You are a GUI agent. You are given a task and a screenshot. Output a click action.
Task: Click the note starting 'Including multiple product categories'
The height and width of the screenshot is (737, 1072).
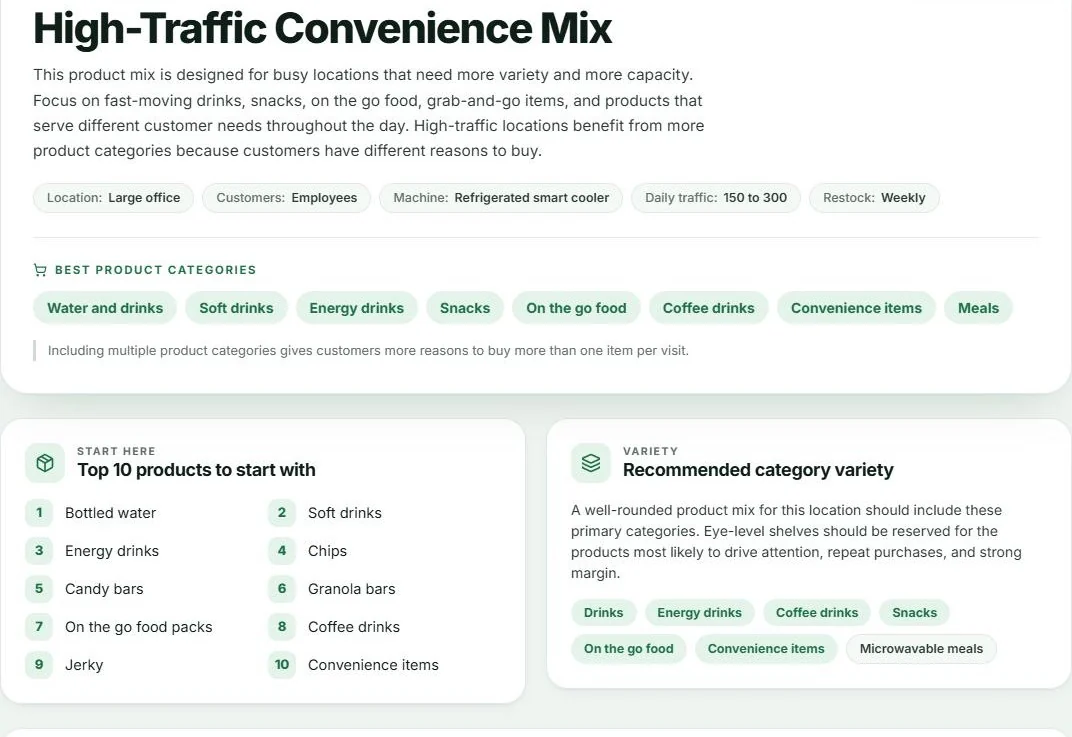click(x=368, y=351)
